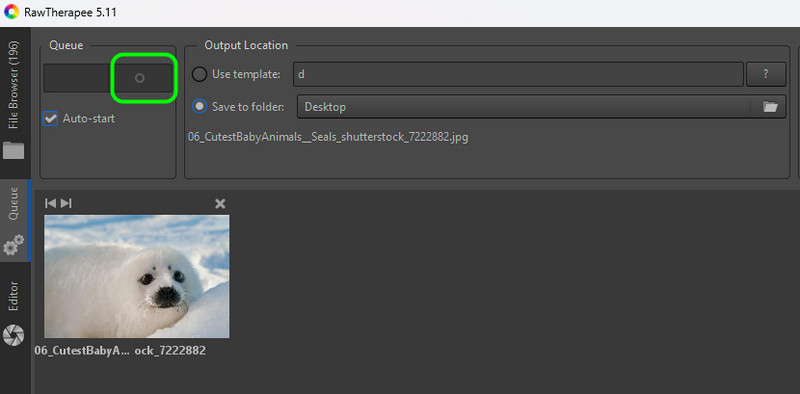The image size is (800, 394).
Task: Click the 06_CutestBabyA... ock_7222882 filename label
Action: (120, 351)
